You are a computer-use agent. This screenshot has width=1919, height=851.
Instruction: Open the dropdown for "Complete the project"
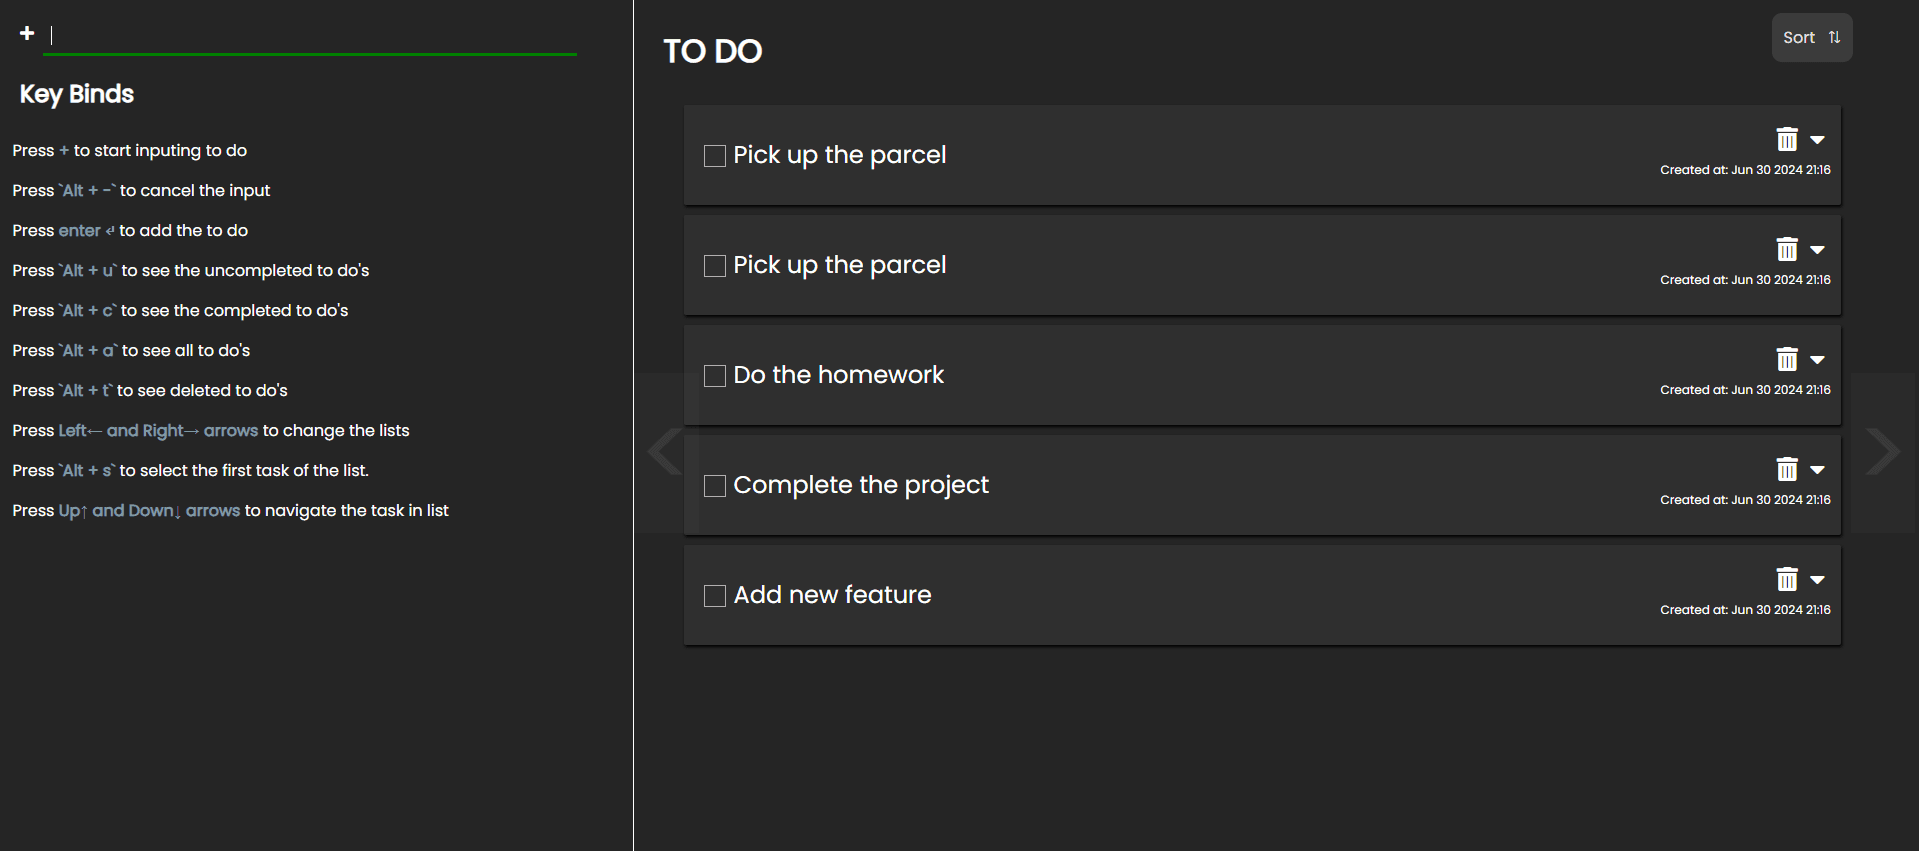coord(1818,469)
